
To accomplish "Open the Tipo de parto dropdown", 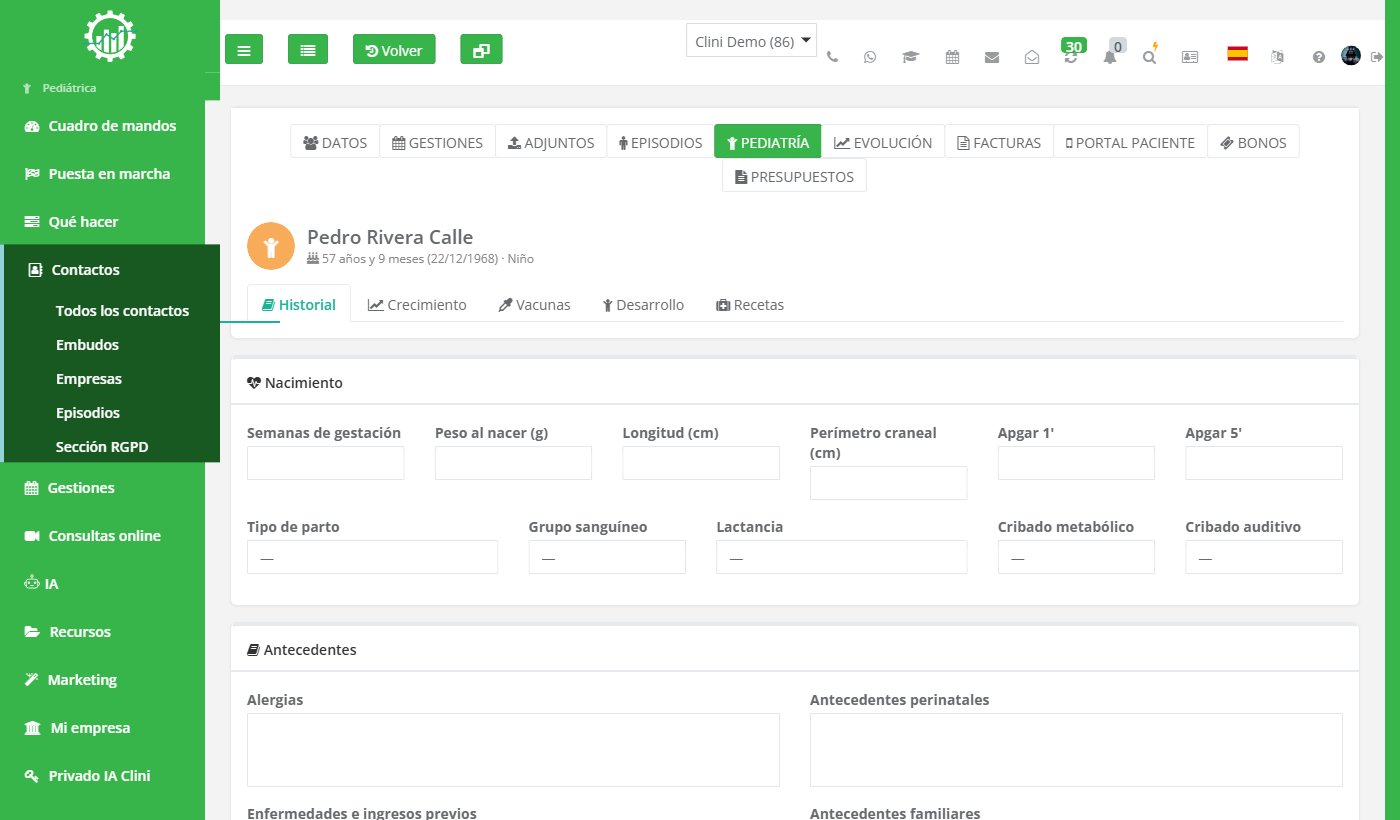I will [372, 557].
